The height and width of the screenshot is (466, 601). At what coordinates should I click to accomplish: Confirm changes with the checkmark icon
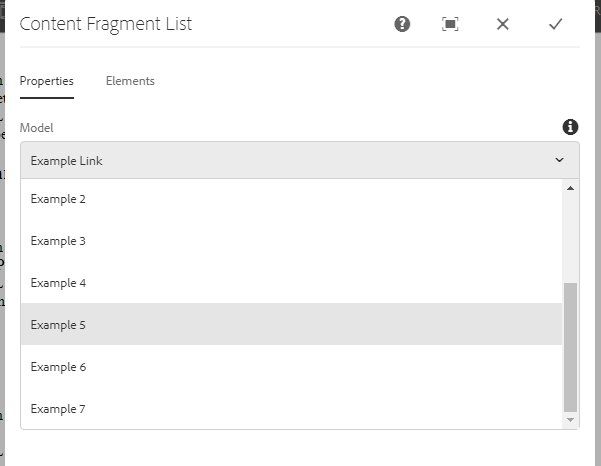point(555,24)
